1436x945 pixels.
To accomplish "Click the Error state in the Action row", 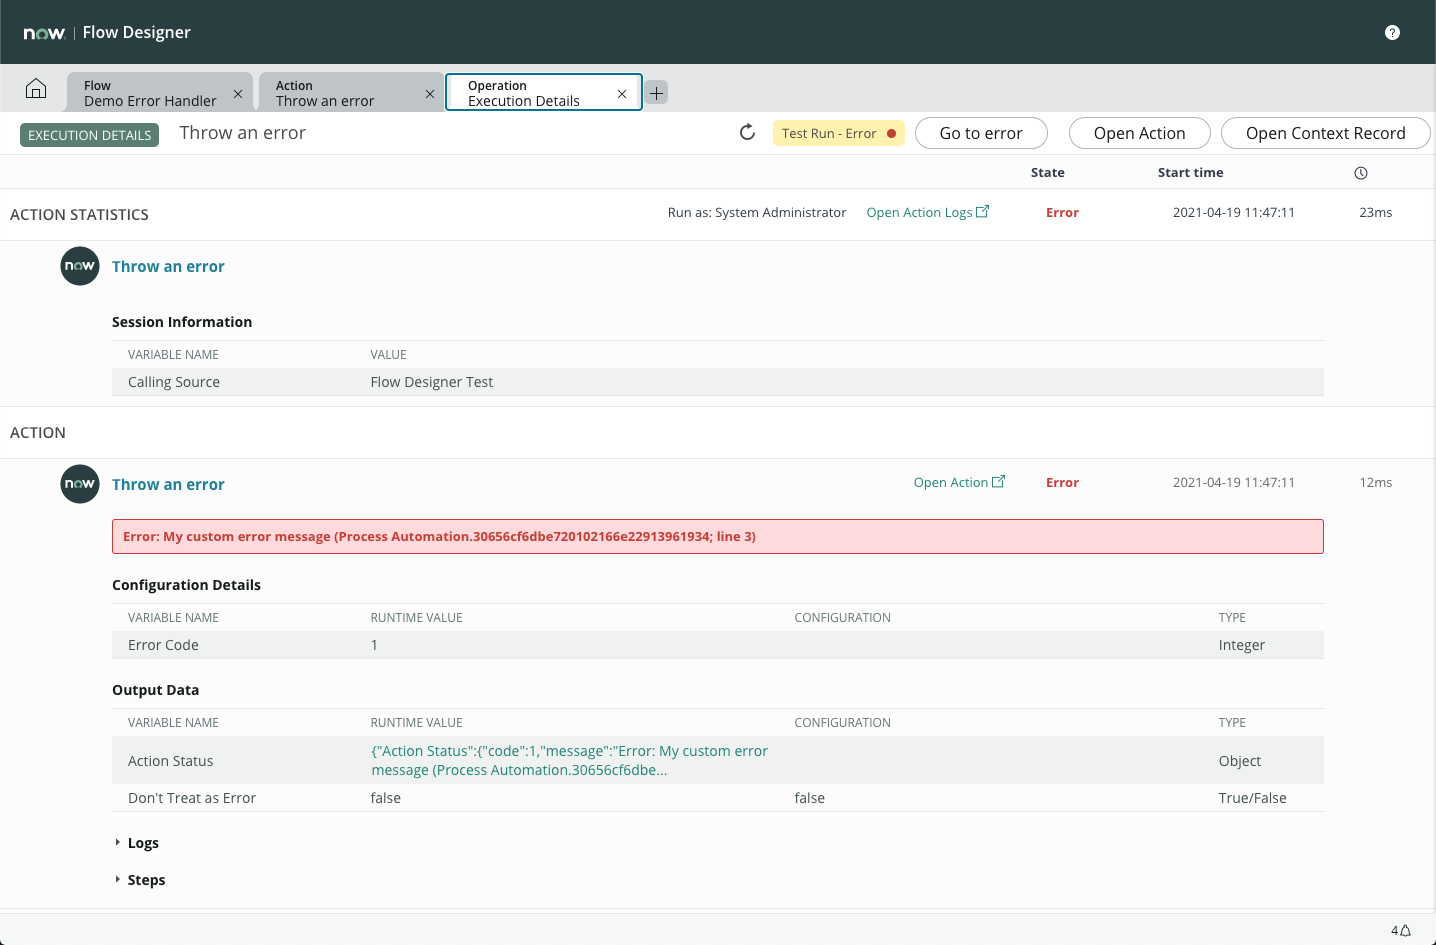I will point(1062,482).
